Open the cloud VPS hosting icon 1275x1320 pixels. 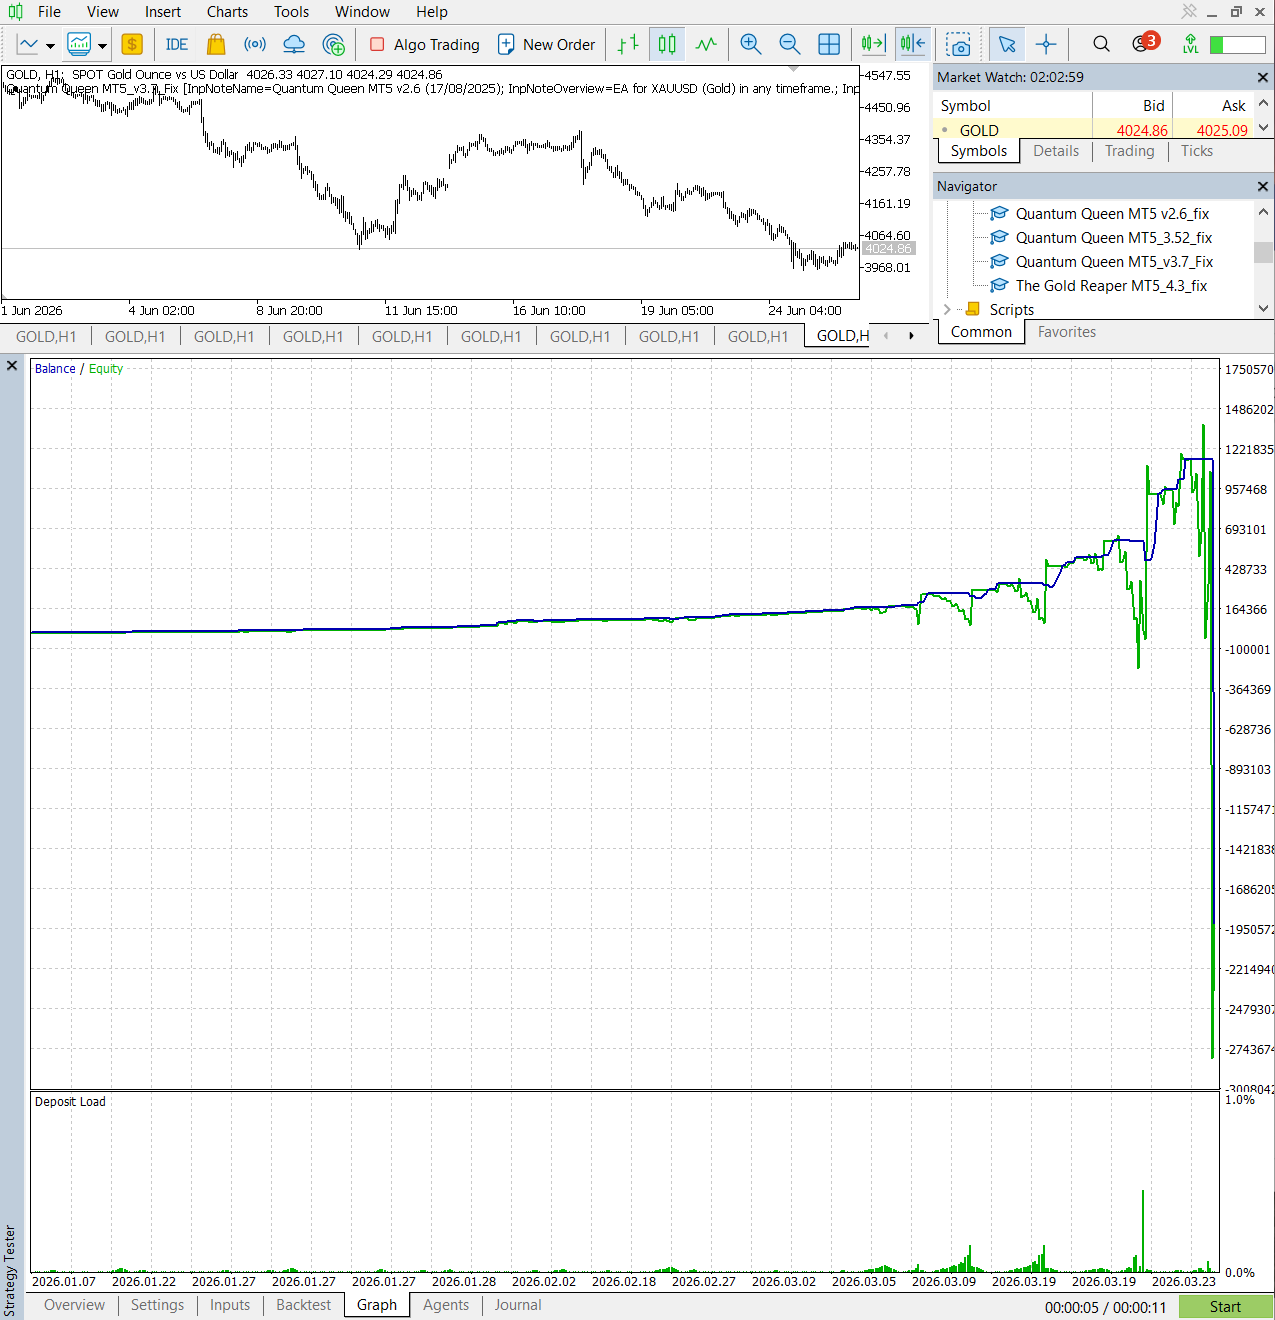294,44
